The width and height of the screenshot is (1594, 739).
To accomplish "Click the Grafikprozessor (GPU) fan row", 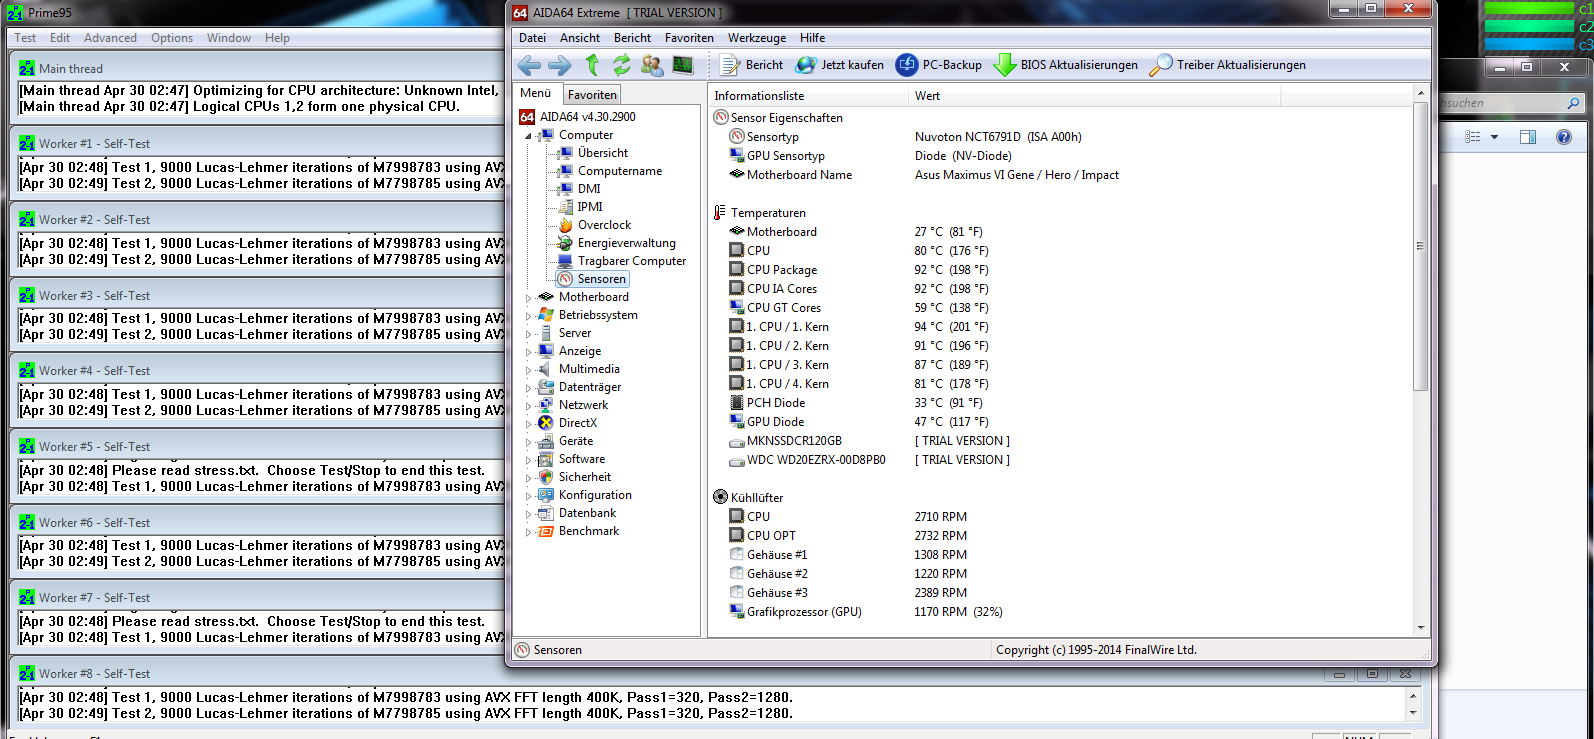I will 1060,612.
